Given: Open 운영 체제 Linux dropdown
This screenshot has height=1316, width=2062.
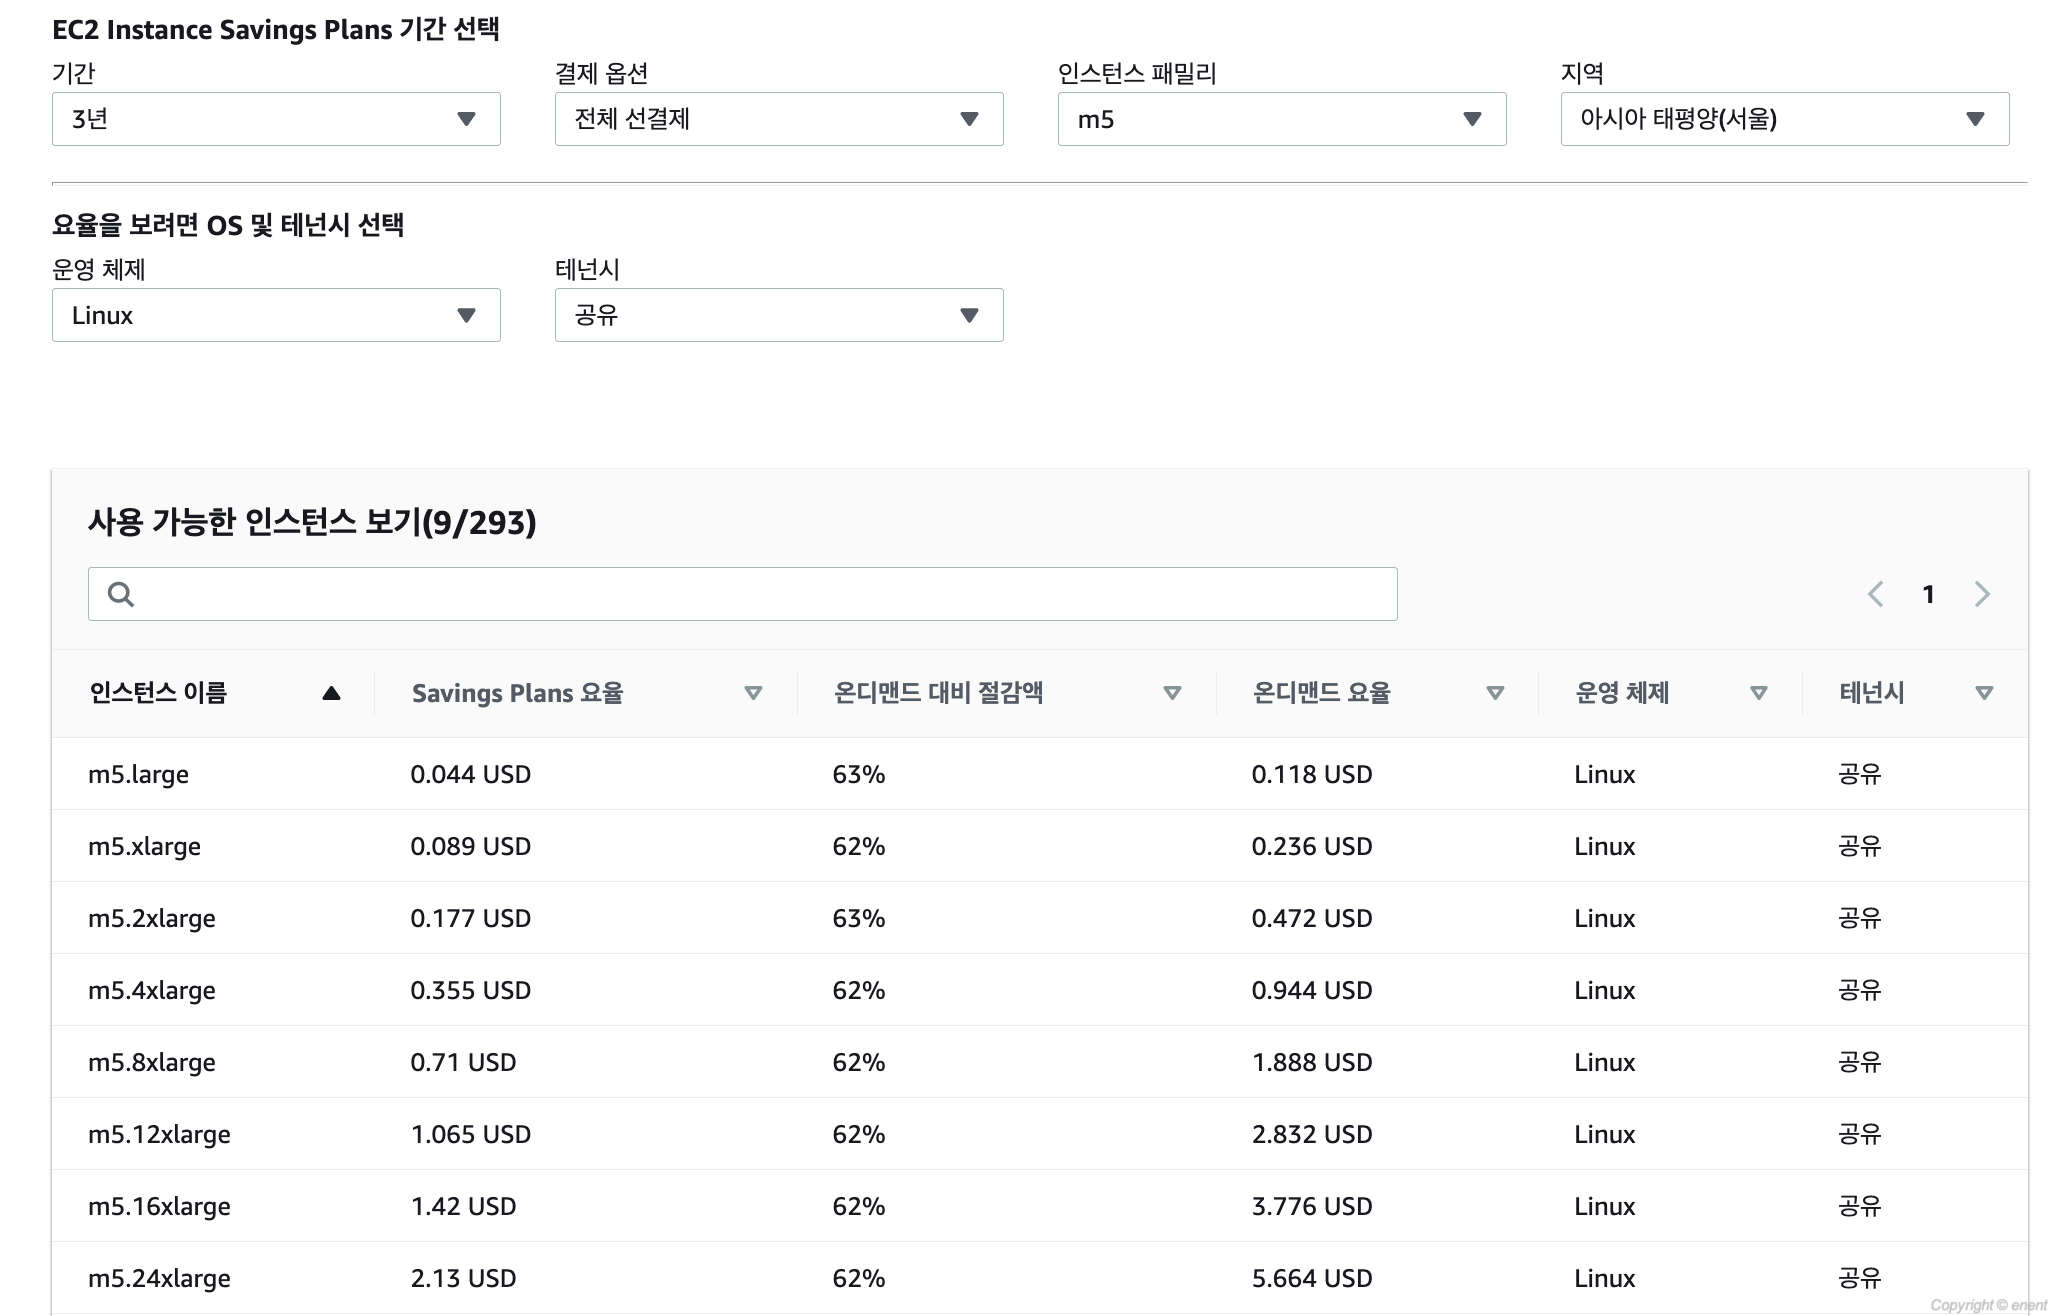Looking at the screenshot, I should (276, 315).
